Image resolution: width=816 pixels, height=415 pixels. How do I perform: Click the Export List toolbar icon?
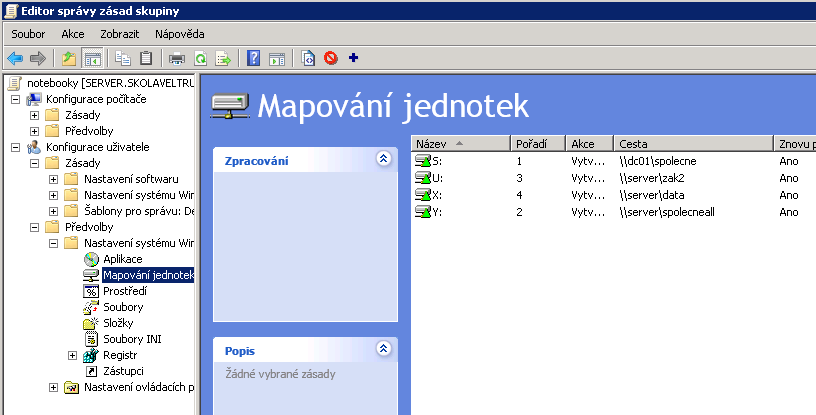(x=223, y=58)
